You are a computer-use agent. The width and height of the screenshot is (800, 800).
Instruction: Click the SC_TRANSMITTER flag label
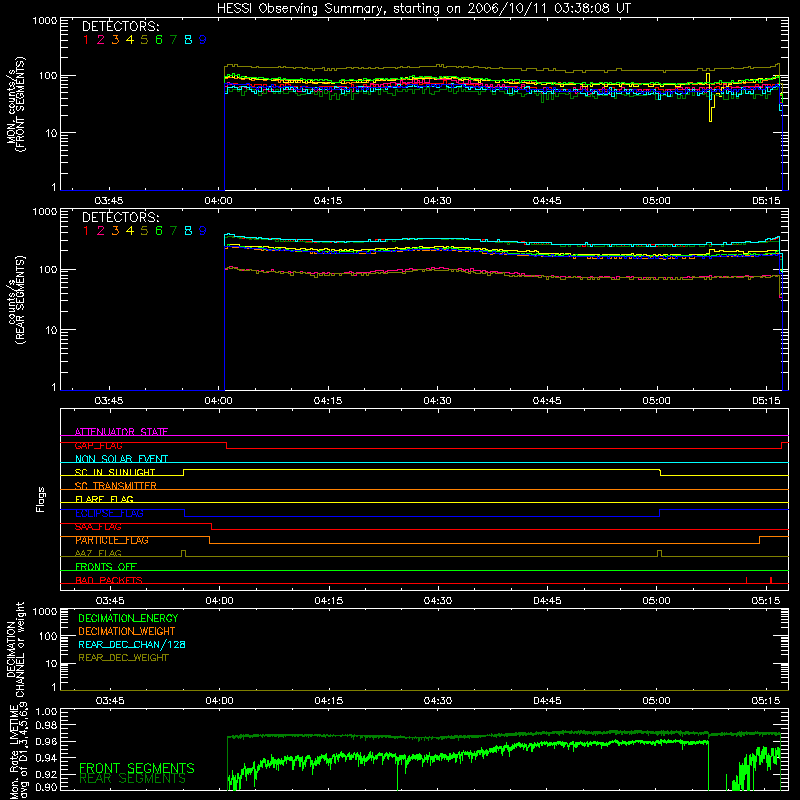[x=115, y=485]
